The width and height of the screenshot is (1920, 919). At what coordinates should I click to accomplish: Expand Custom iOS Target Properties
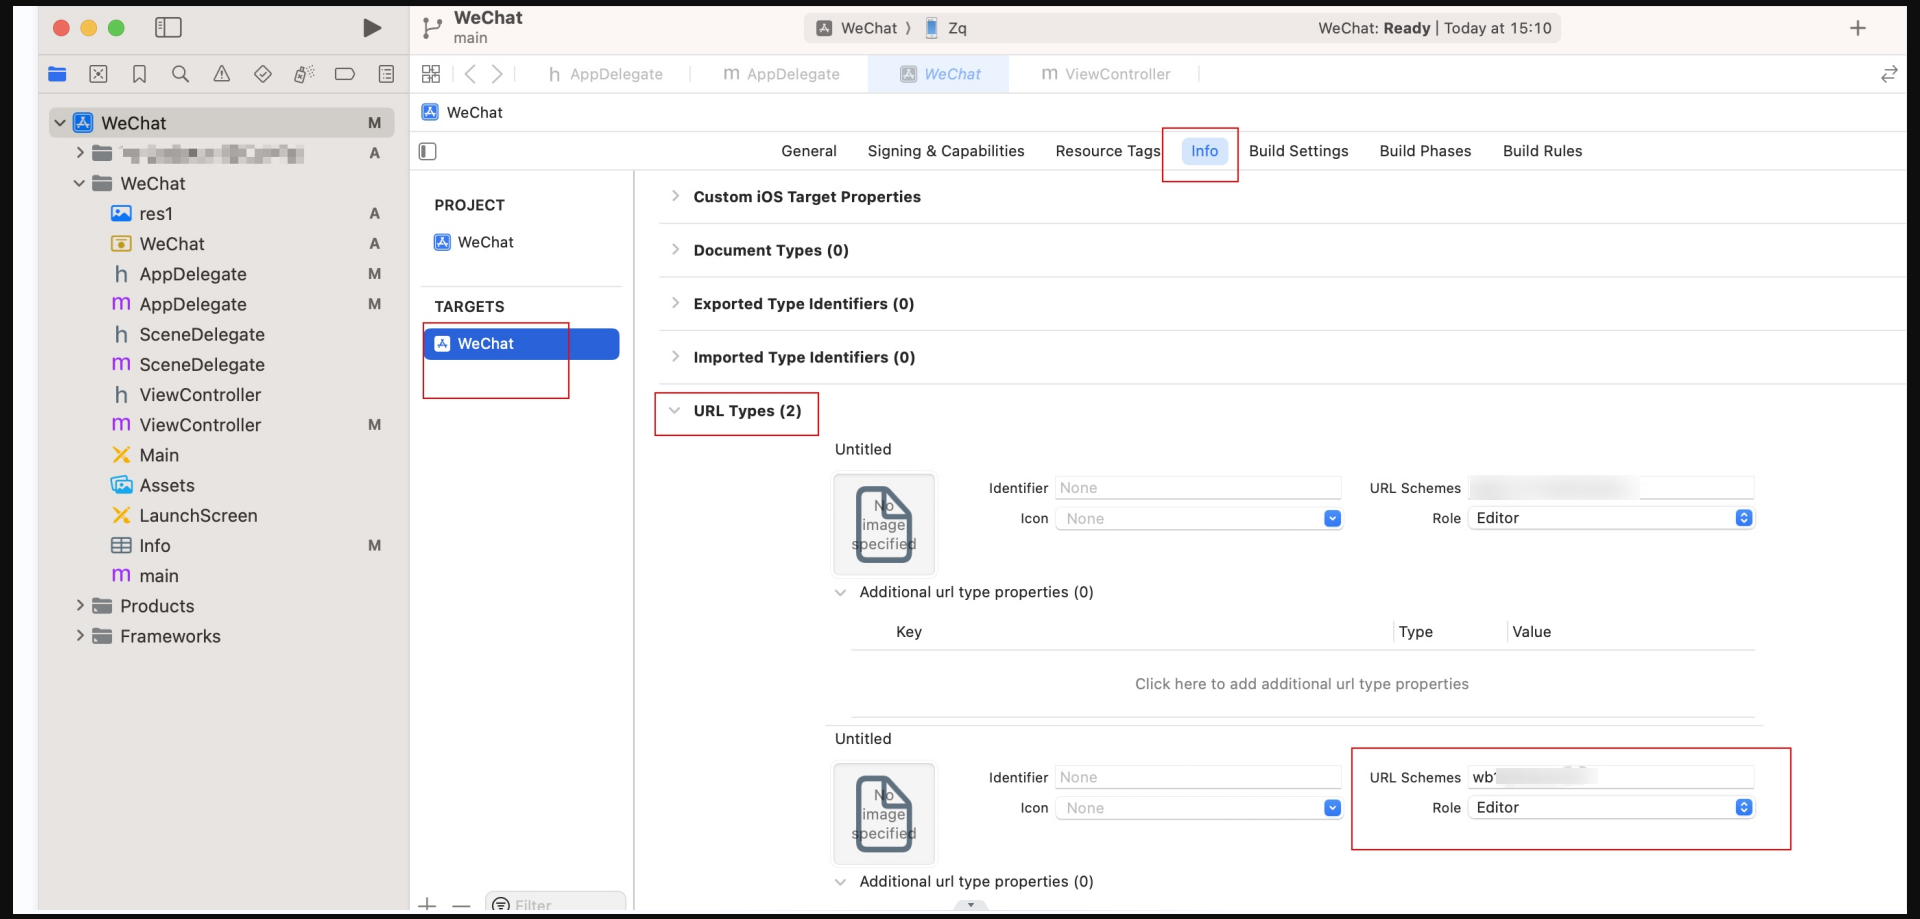click(x=675, y=197)
